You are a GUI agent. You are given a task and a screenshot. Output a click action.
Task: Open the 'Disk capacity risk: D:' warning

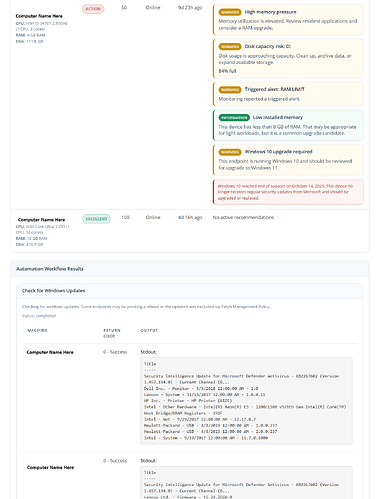(268, 46)
